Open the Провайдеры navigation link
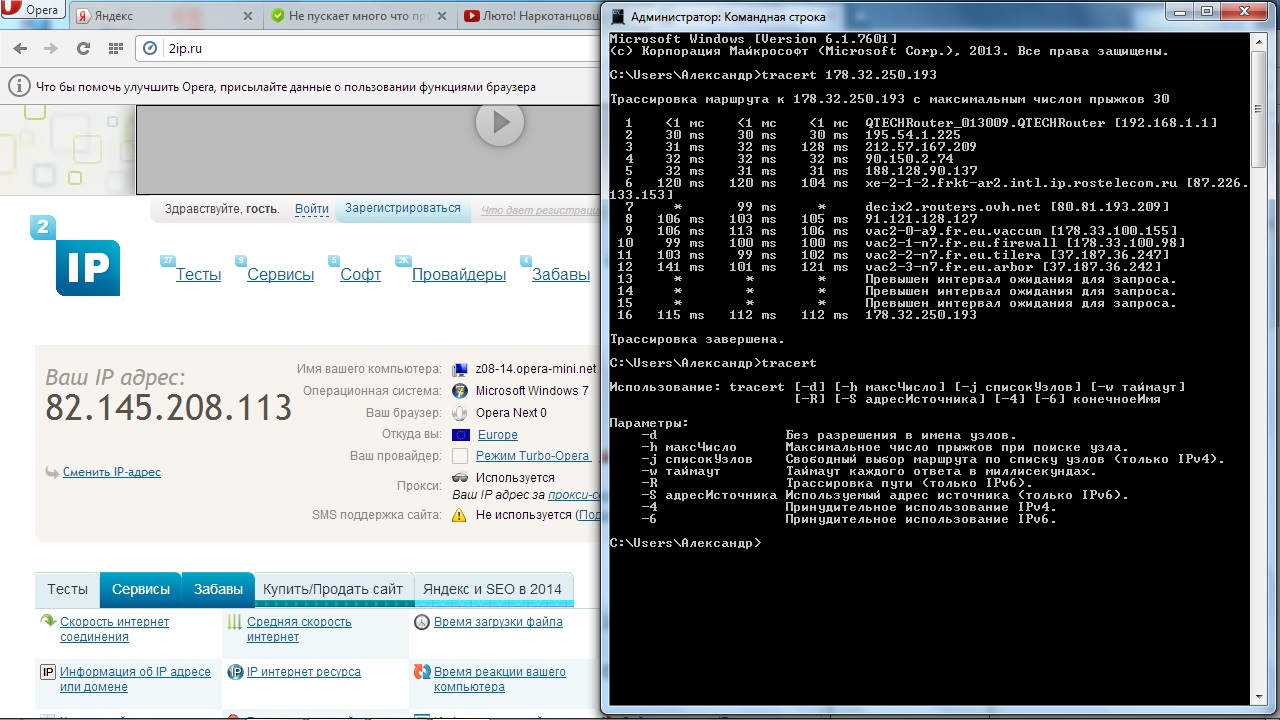Image resolution: width=1280 pixels, height=720 pixels. click(459, 274)
